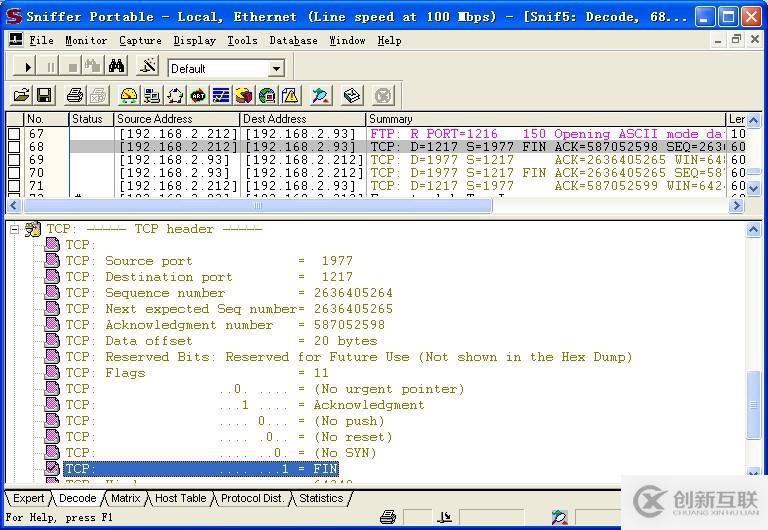Click the Save floppy disk icon
The width and height of the screenshot is (768, 530).
pyautogui.click(x=44, y=96)
